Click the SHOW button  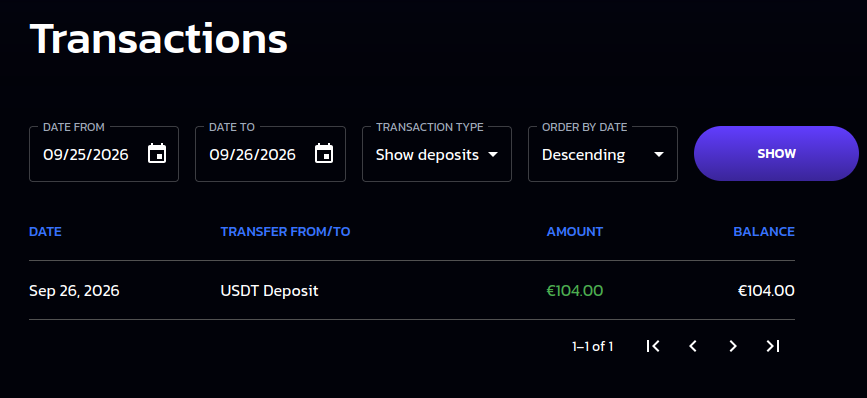[x=776, y=154]
